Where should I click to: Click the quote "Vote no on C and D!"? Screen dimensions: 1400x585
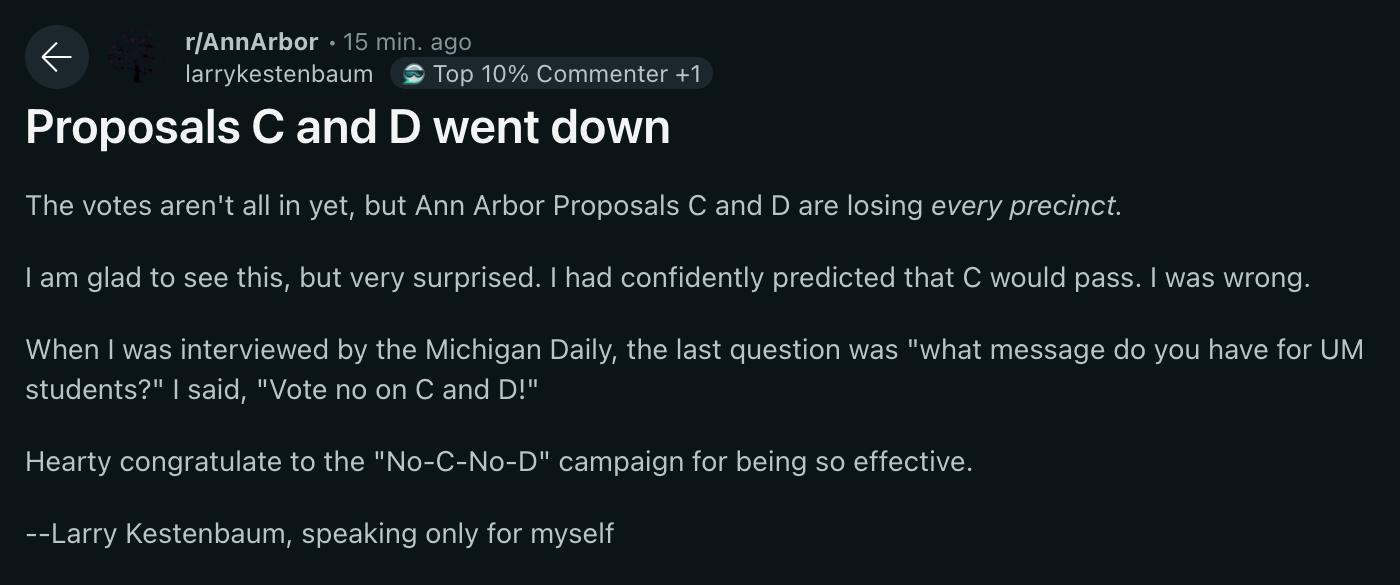point(398,389)
